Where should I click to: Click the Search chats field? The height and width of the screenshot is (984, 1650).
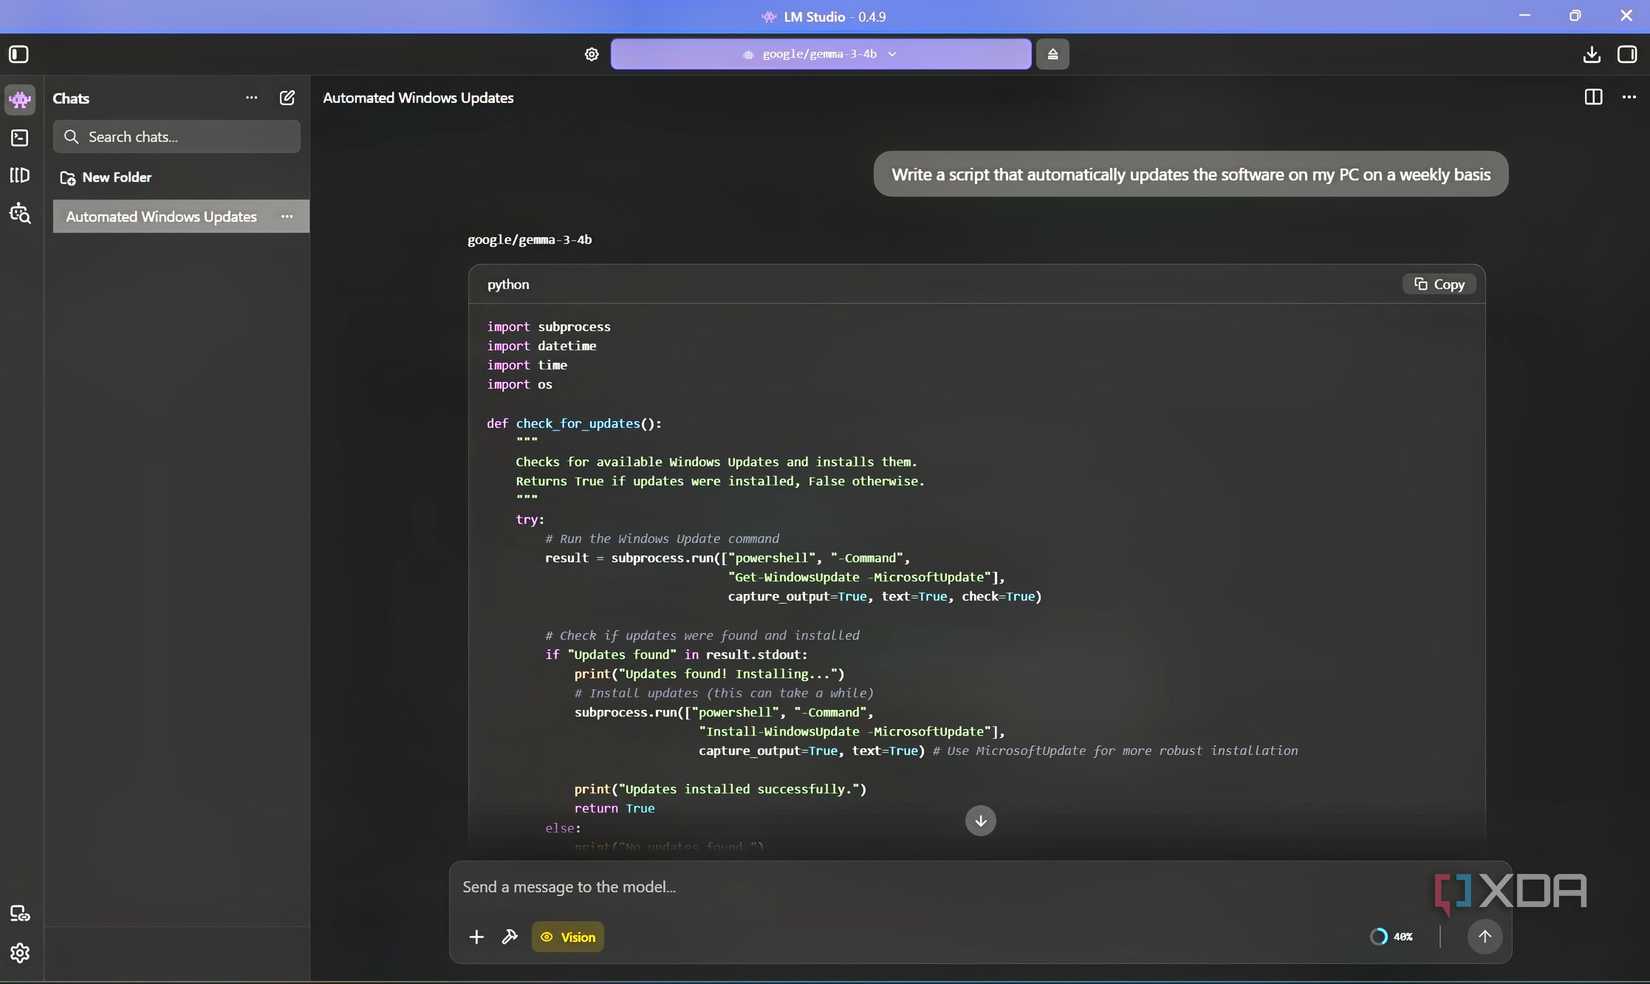[177, 137]
